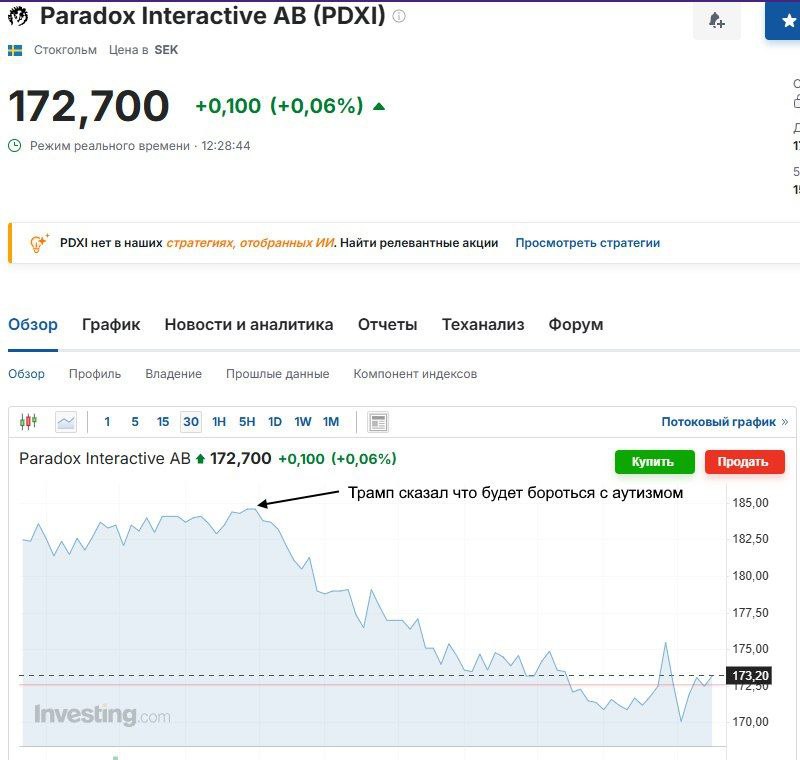The height and width of the screenshot is (760, 800).
Task: Select the 5 minute interval
Action: [135, 422]
